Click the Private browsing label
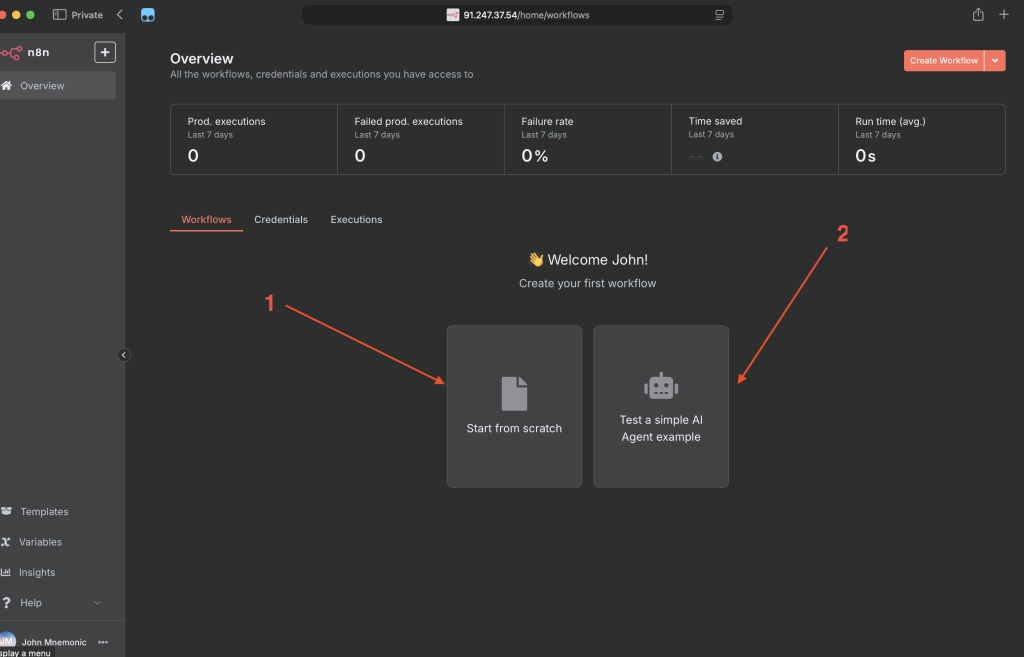1024x657 pixels. click(x=87, y=15)
